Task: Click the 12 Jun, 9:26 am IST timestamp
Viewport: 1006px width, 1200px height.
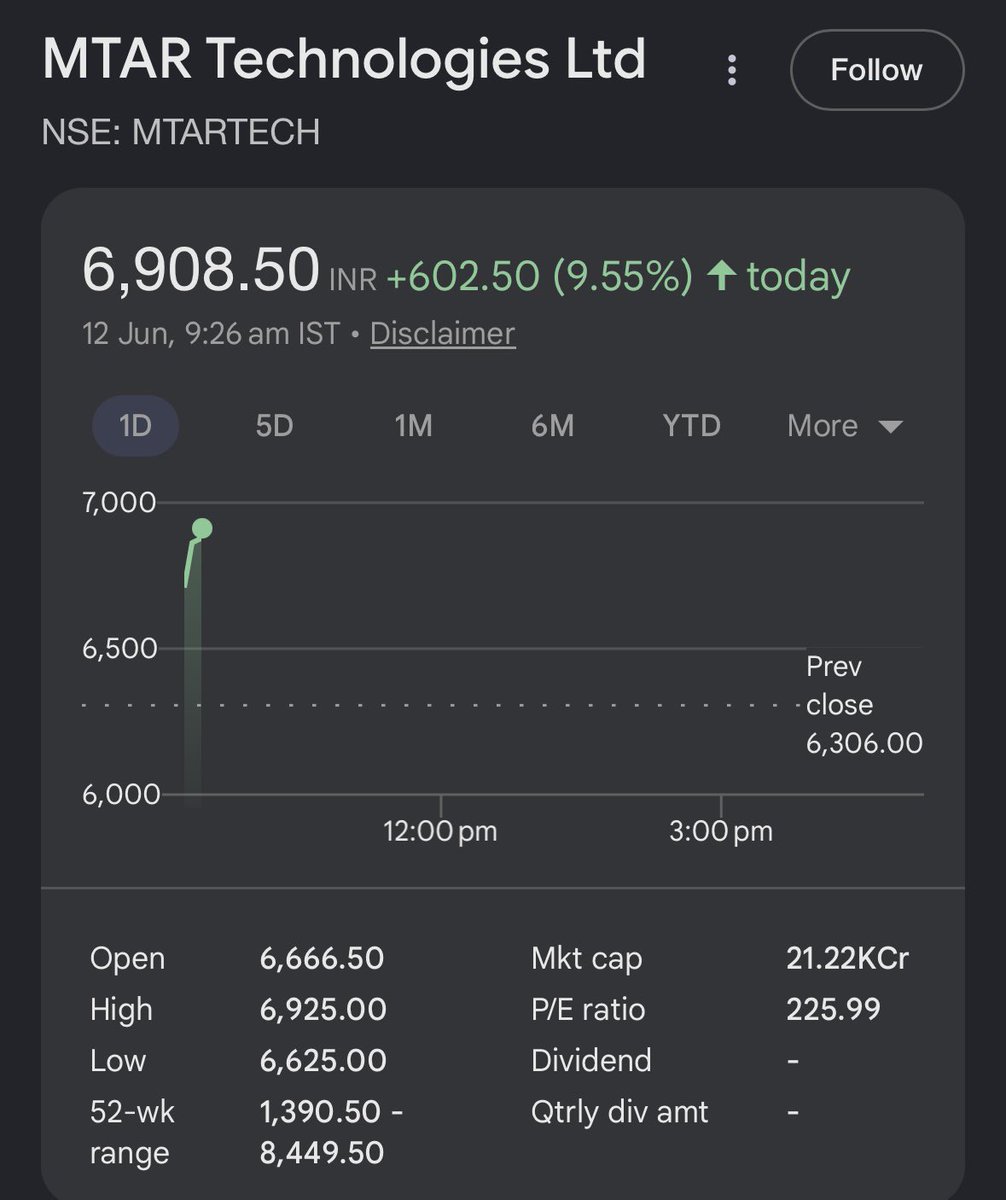Action: (x=211, y=333)
